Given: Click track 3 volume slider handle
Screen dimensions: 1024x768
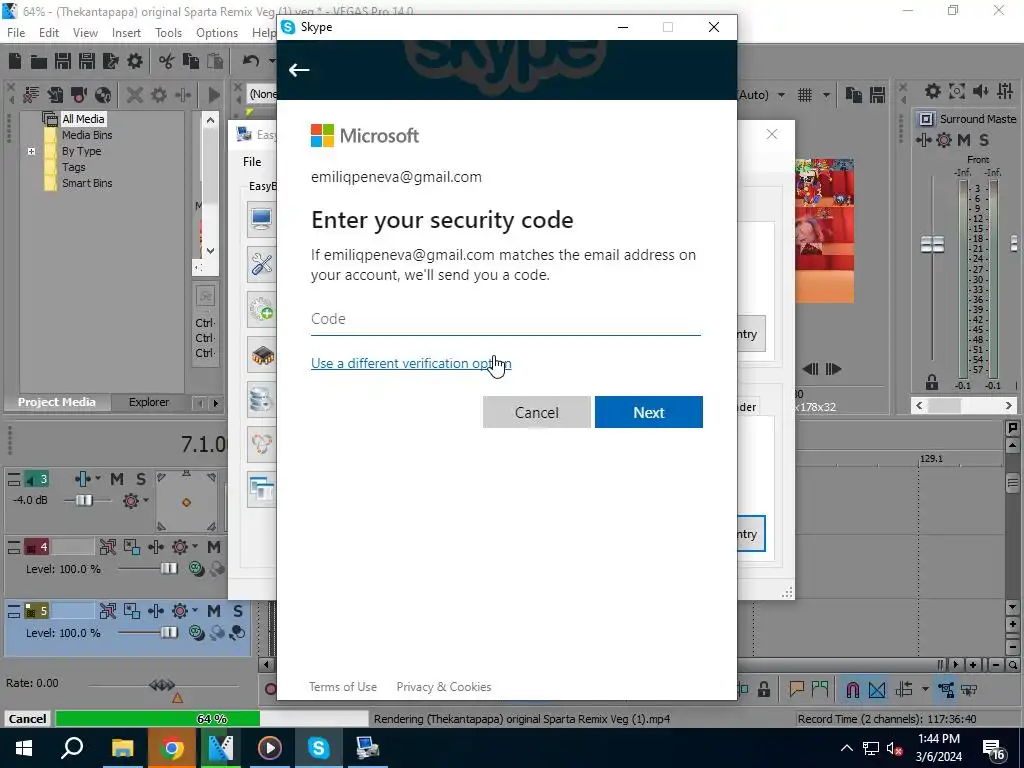Looking at the screenshot, I should (84, 501).
